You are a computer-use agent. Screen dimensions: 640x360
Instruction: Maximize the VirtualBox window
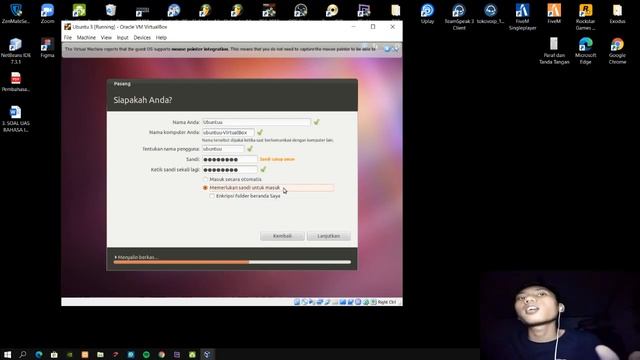tap(373, 27)
